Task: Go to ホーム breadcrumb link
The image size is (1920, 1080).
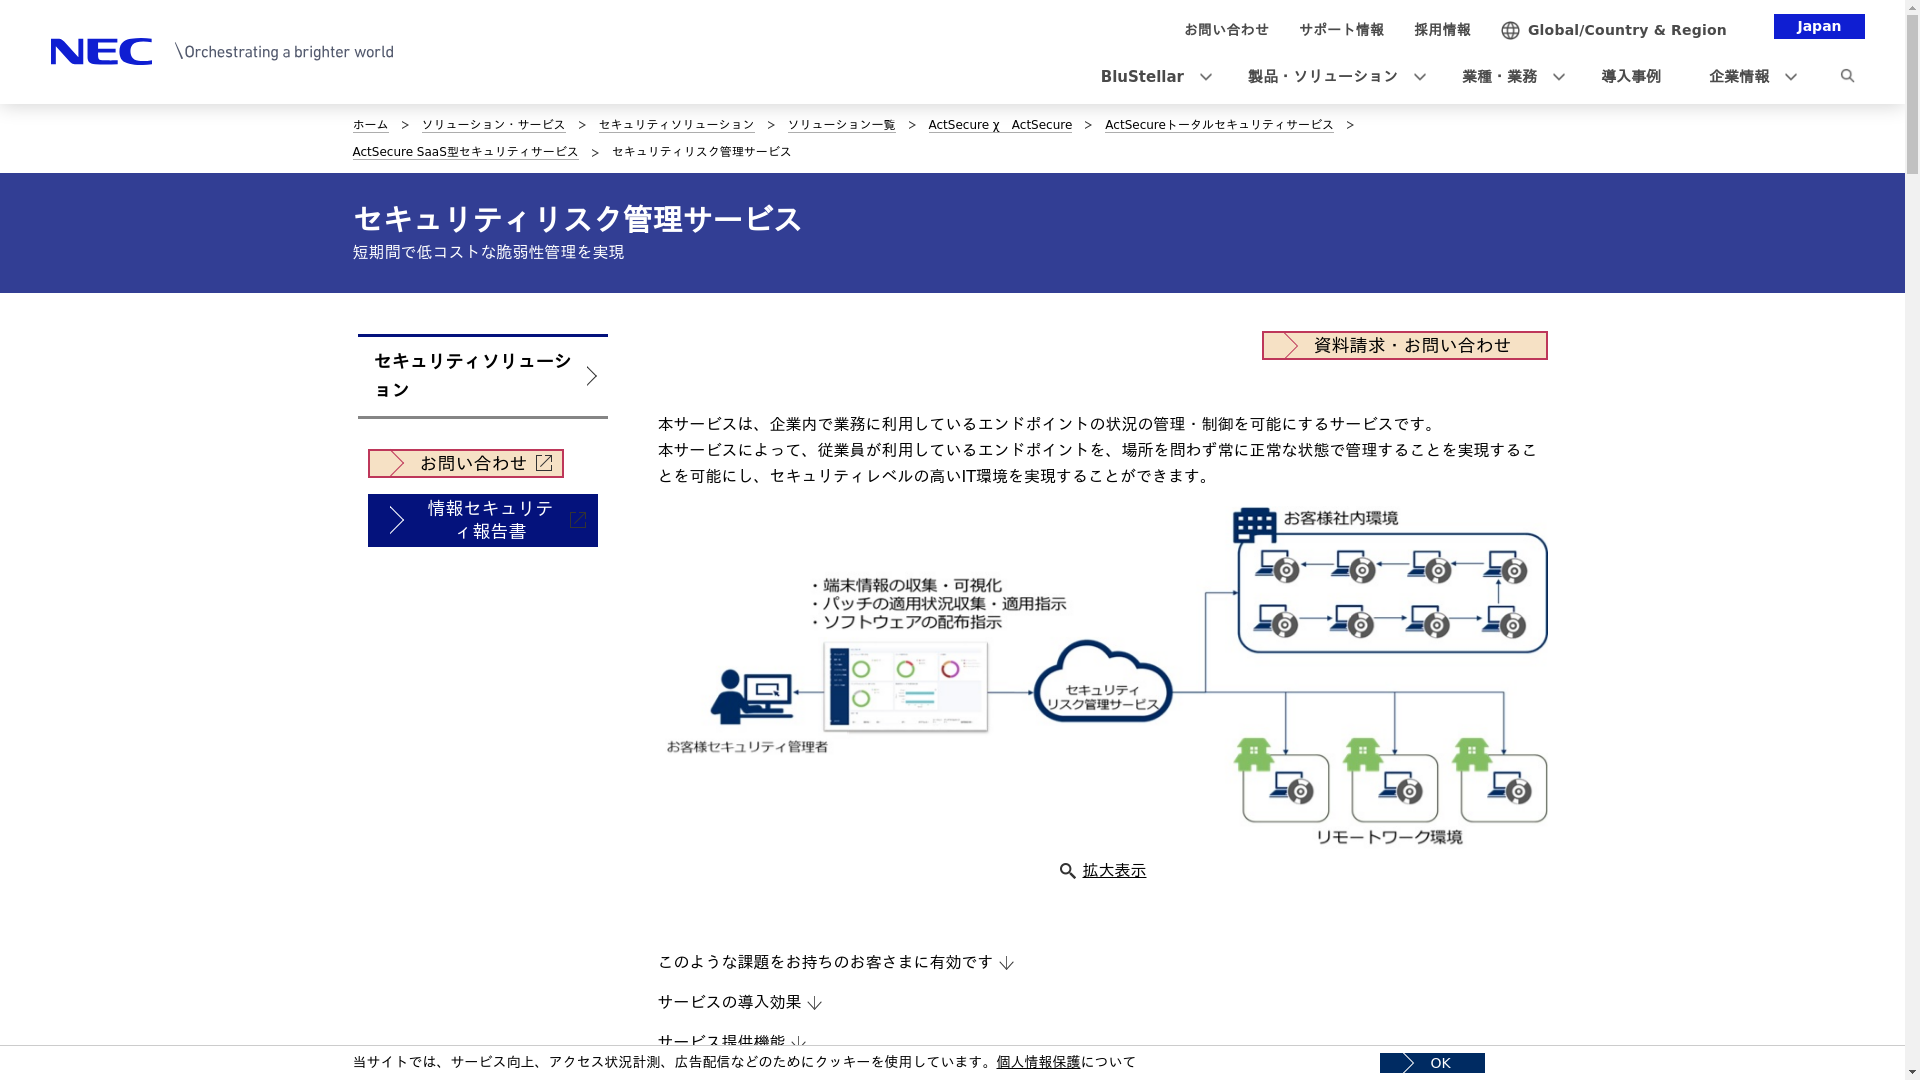Action: pos(370,124)
